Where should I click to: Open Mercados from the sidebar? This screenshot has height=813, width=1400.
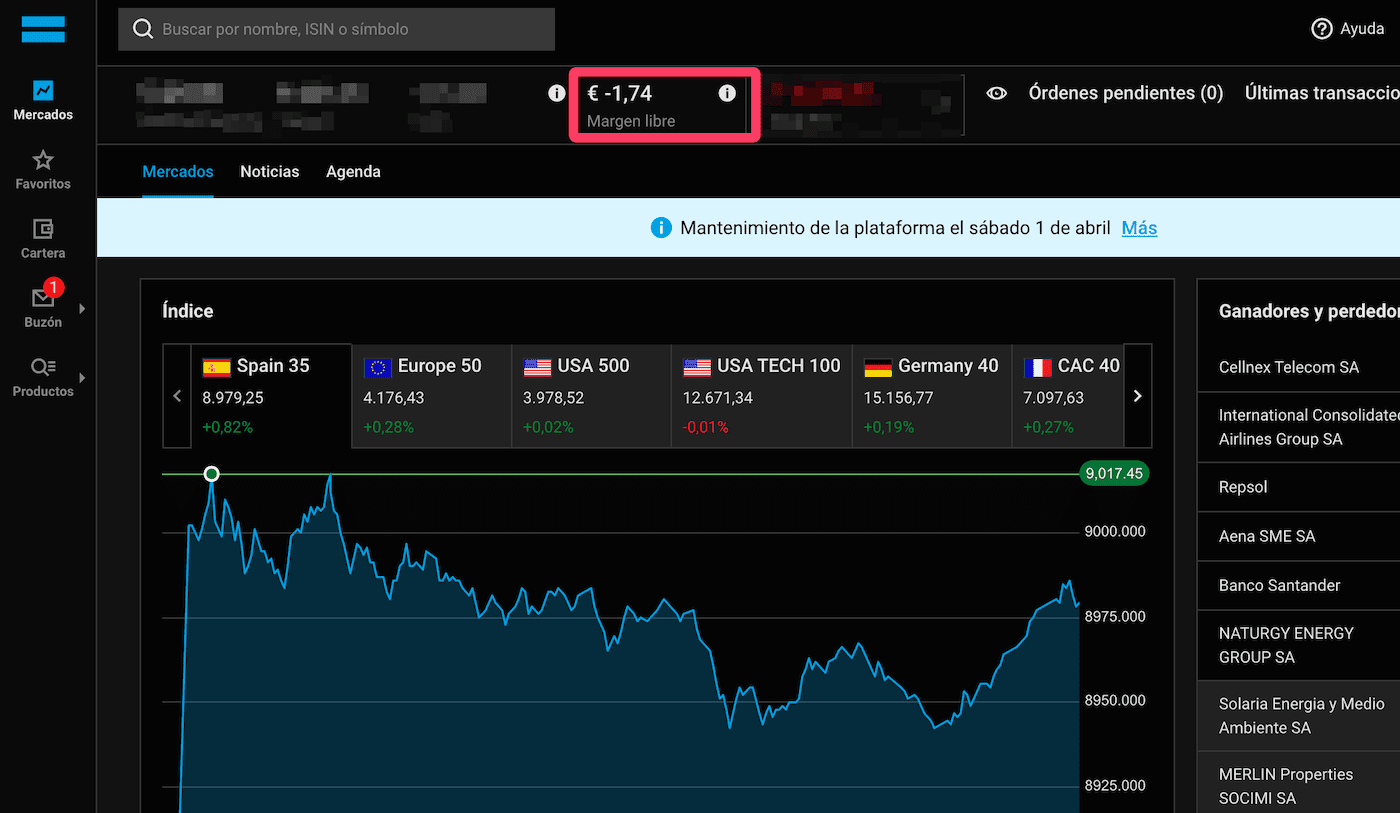tap(43, 101)
